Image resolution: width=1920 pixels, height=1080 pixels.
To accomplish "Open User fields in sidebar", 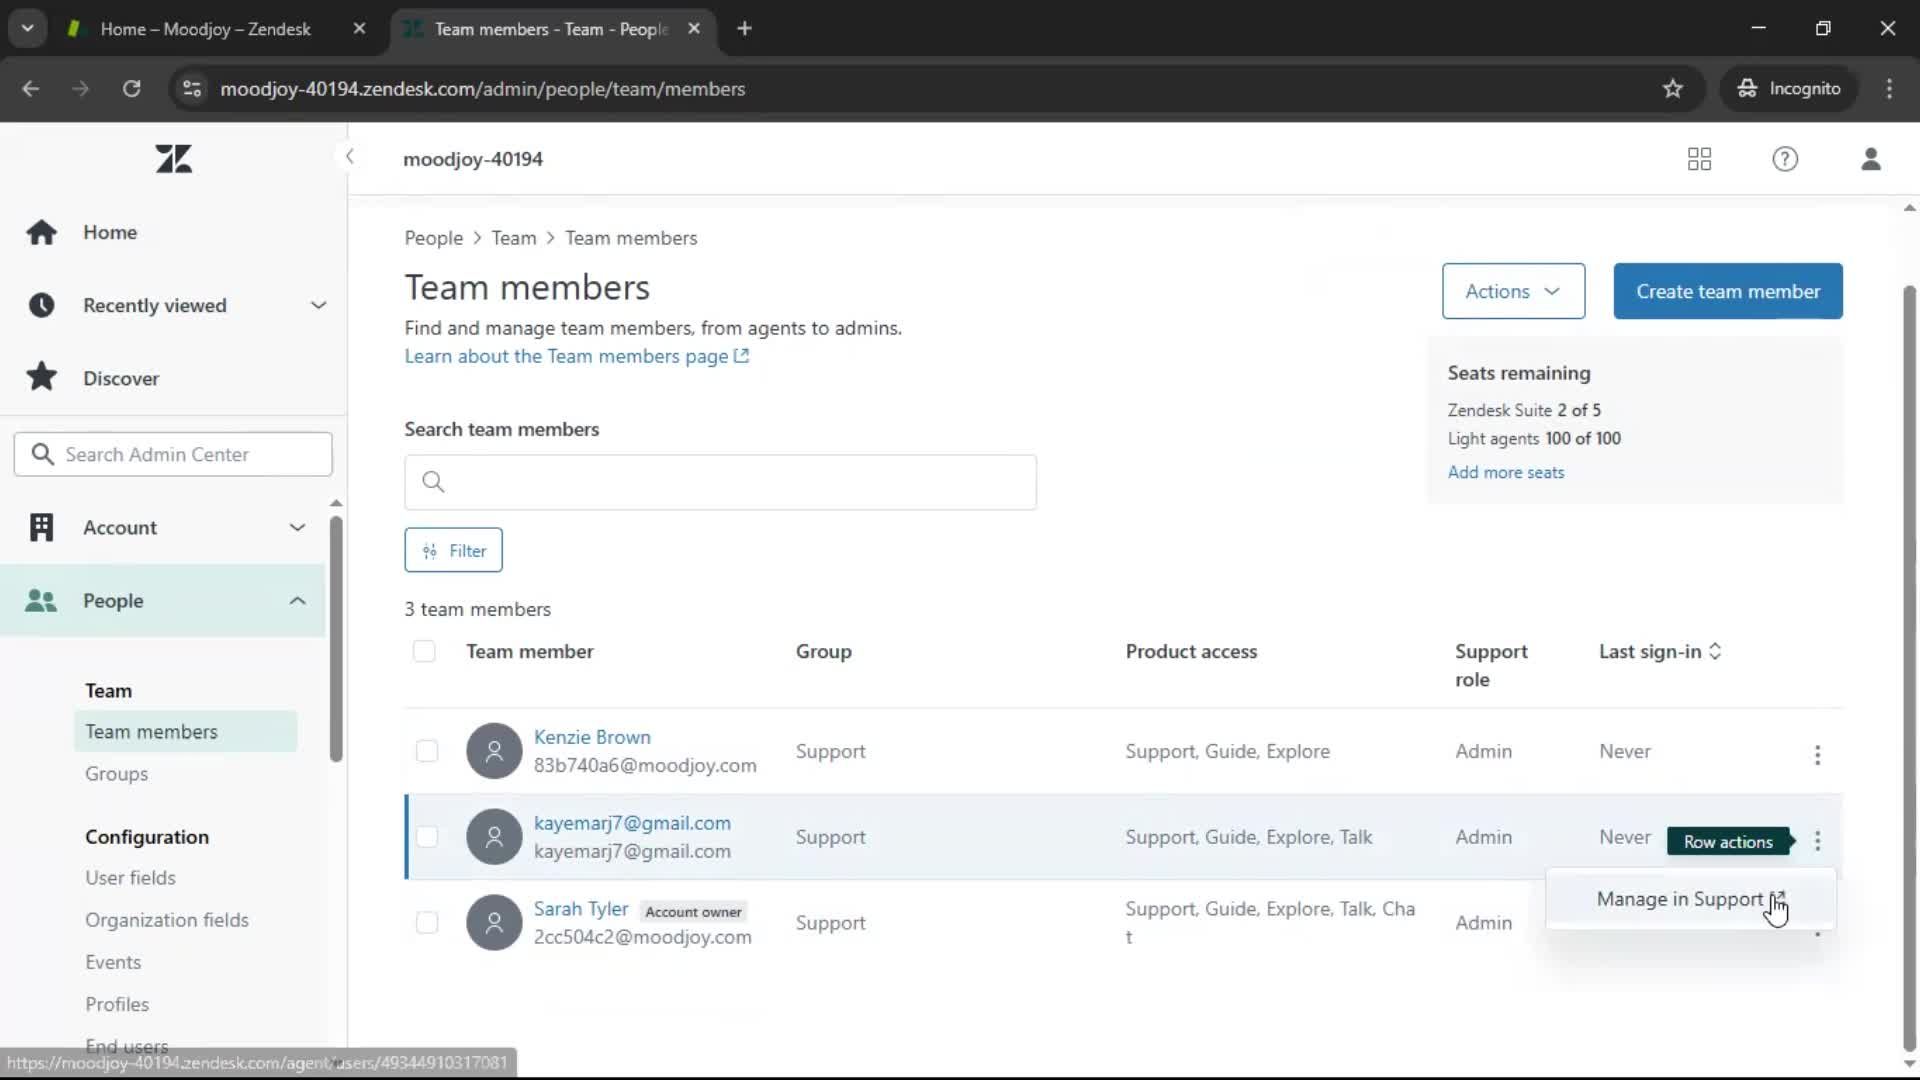I will 130,877.
